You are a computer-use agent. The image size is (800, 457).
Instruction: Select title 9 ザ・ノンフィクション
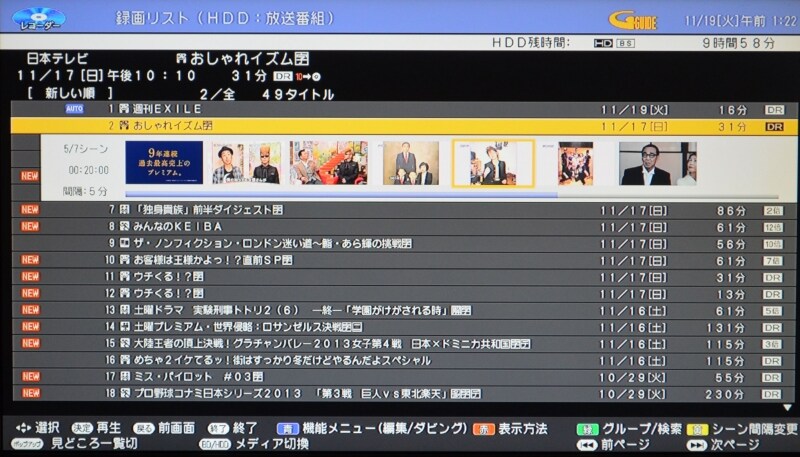[x=404, y=243]
